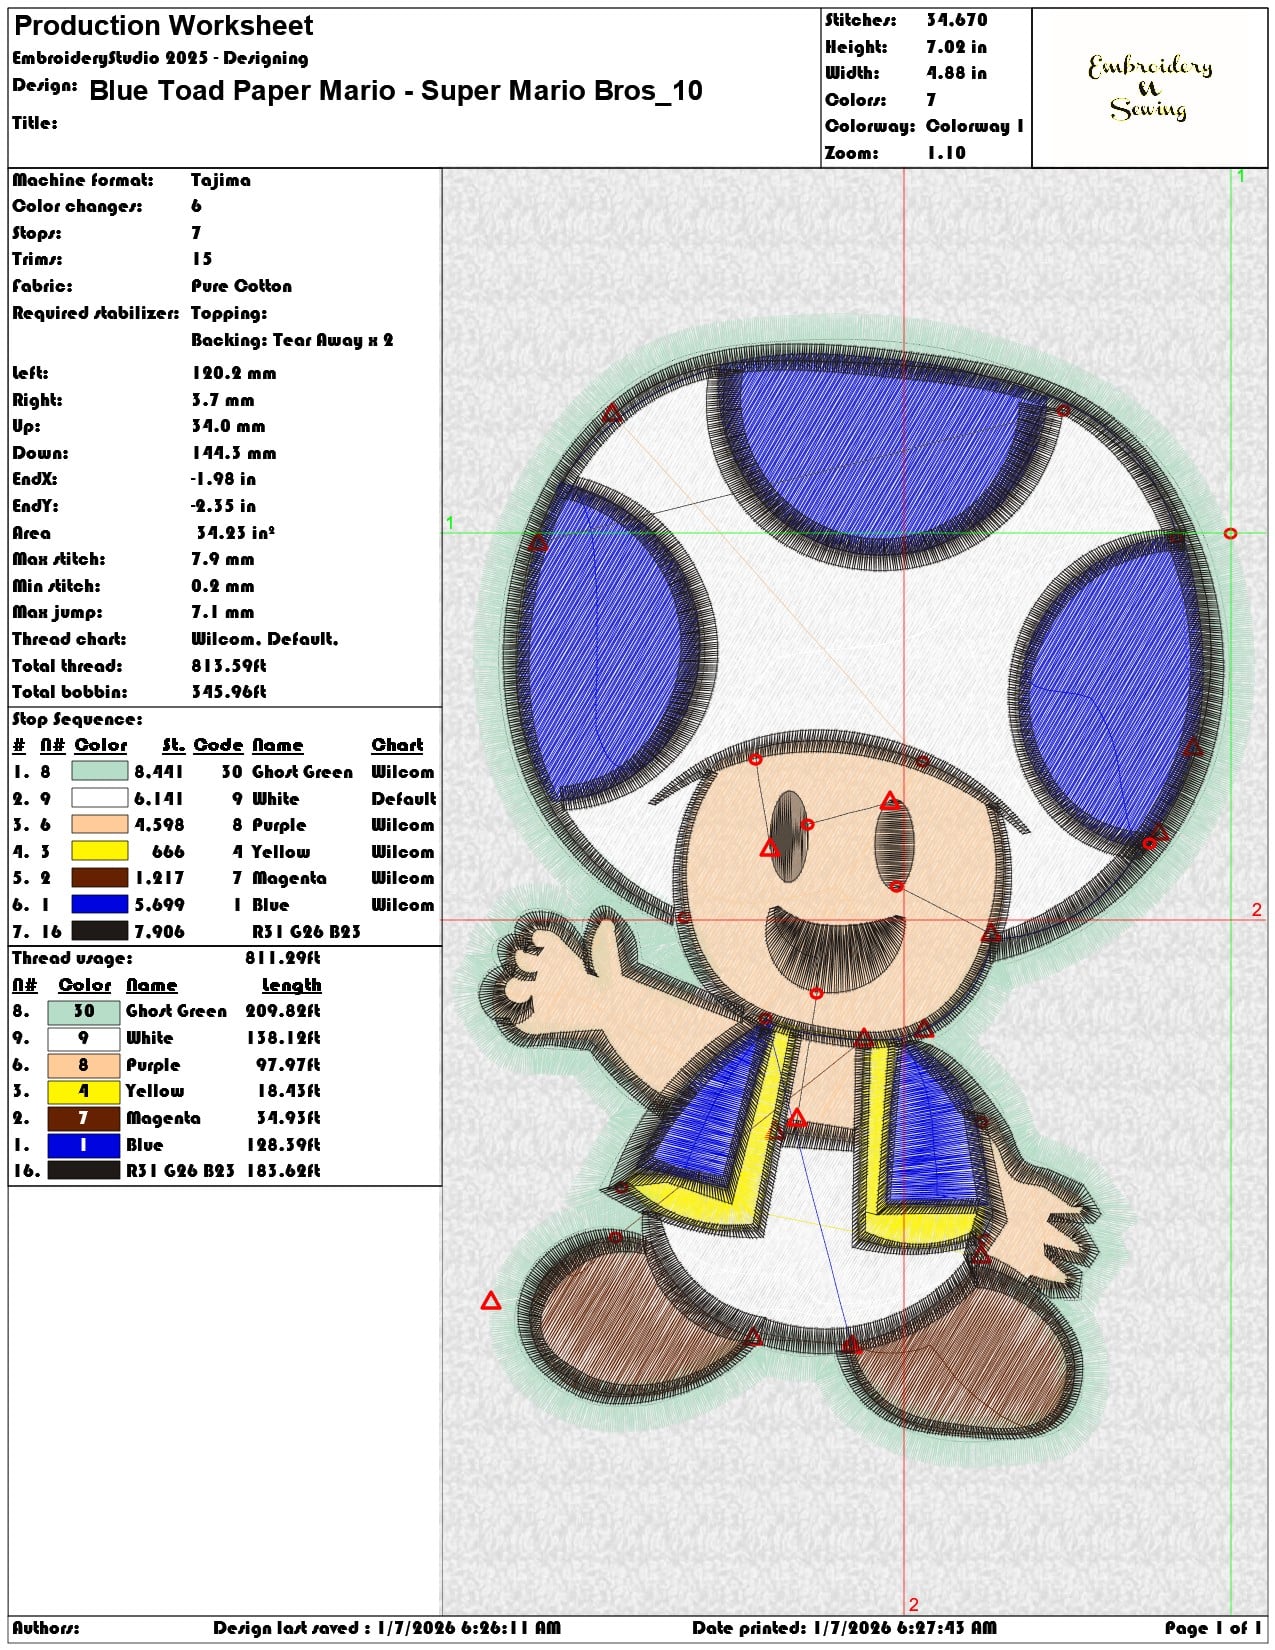This screenshot has height=1650, width=1275.
Task: Click the "Date printed" timestamp in footer
Action: point(844,1628)
